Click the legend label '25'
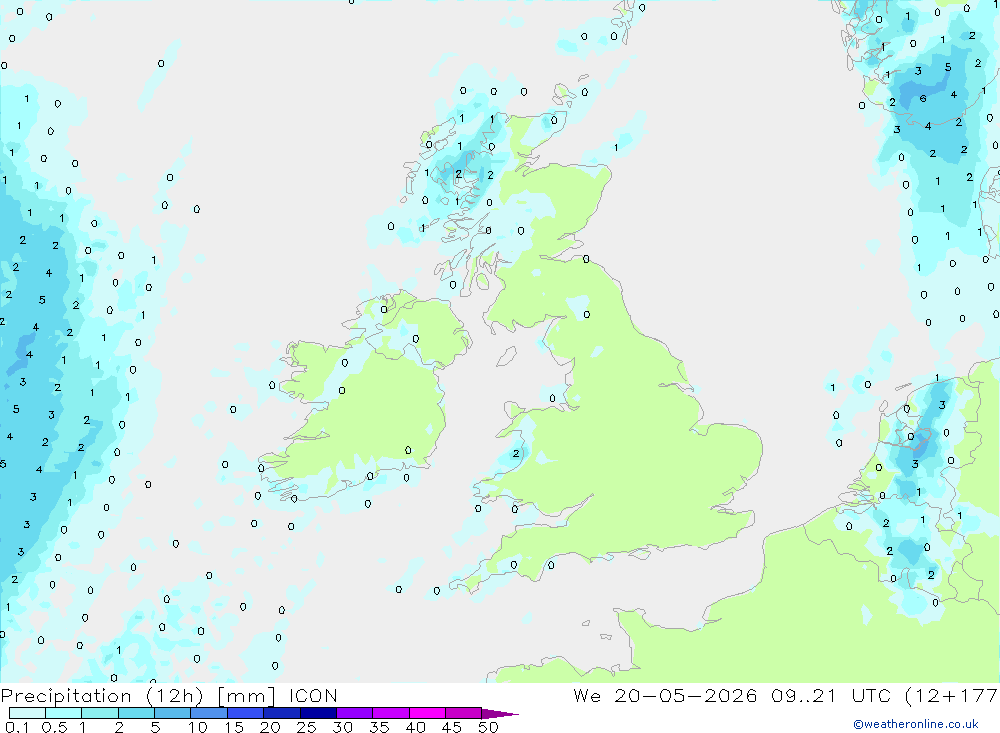Image resolution: width=1000 pixels, height=733 pixels. [306, 727]
